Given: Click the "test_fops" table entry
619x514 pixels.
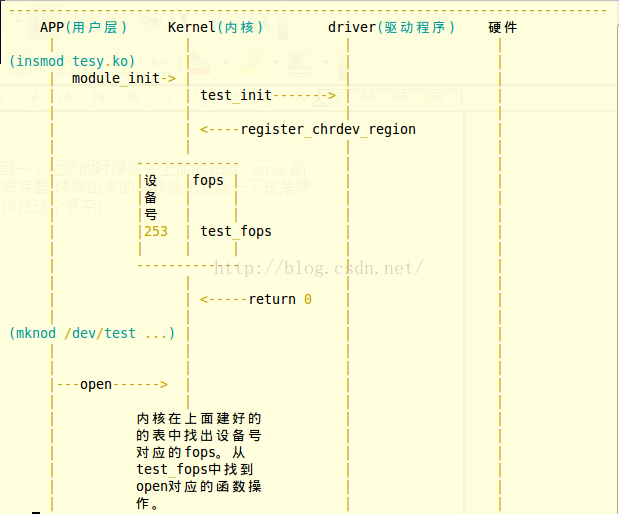Looking at the screenshot, I should (x=236, y=231).
